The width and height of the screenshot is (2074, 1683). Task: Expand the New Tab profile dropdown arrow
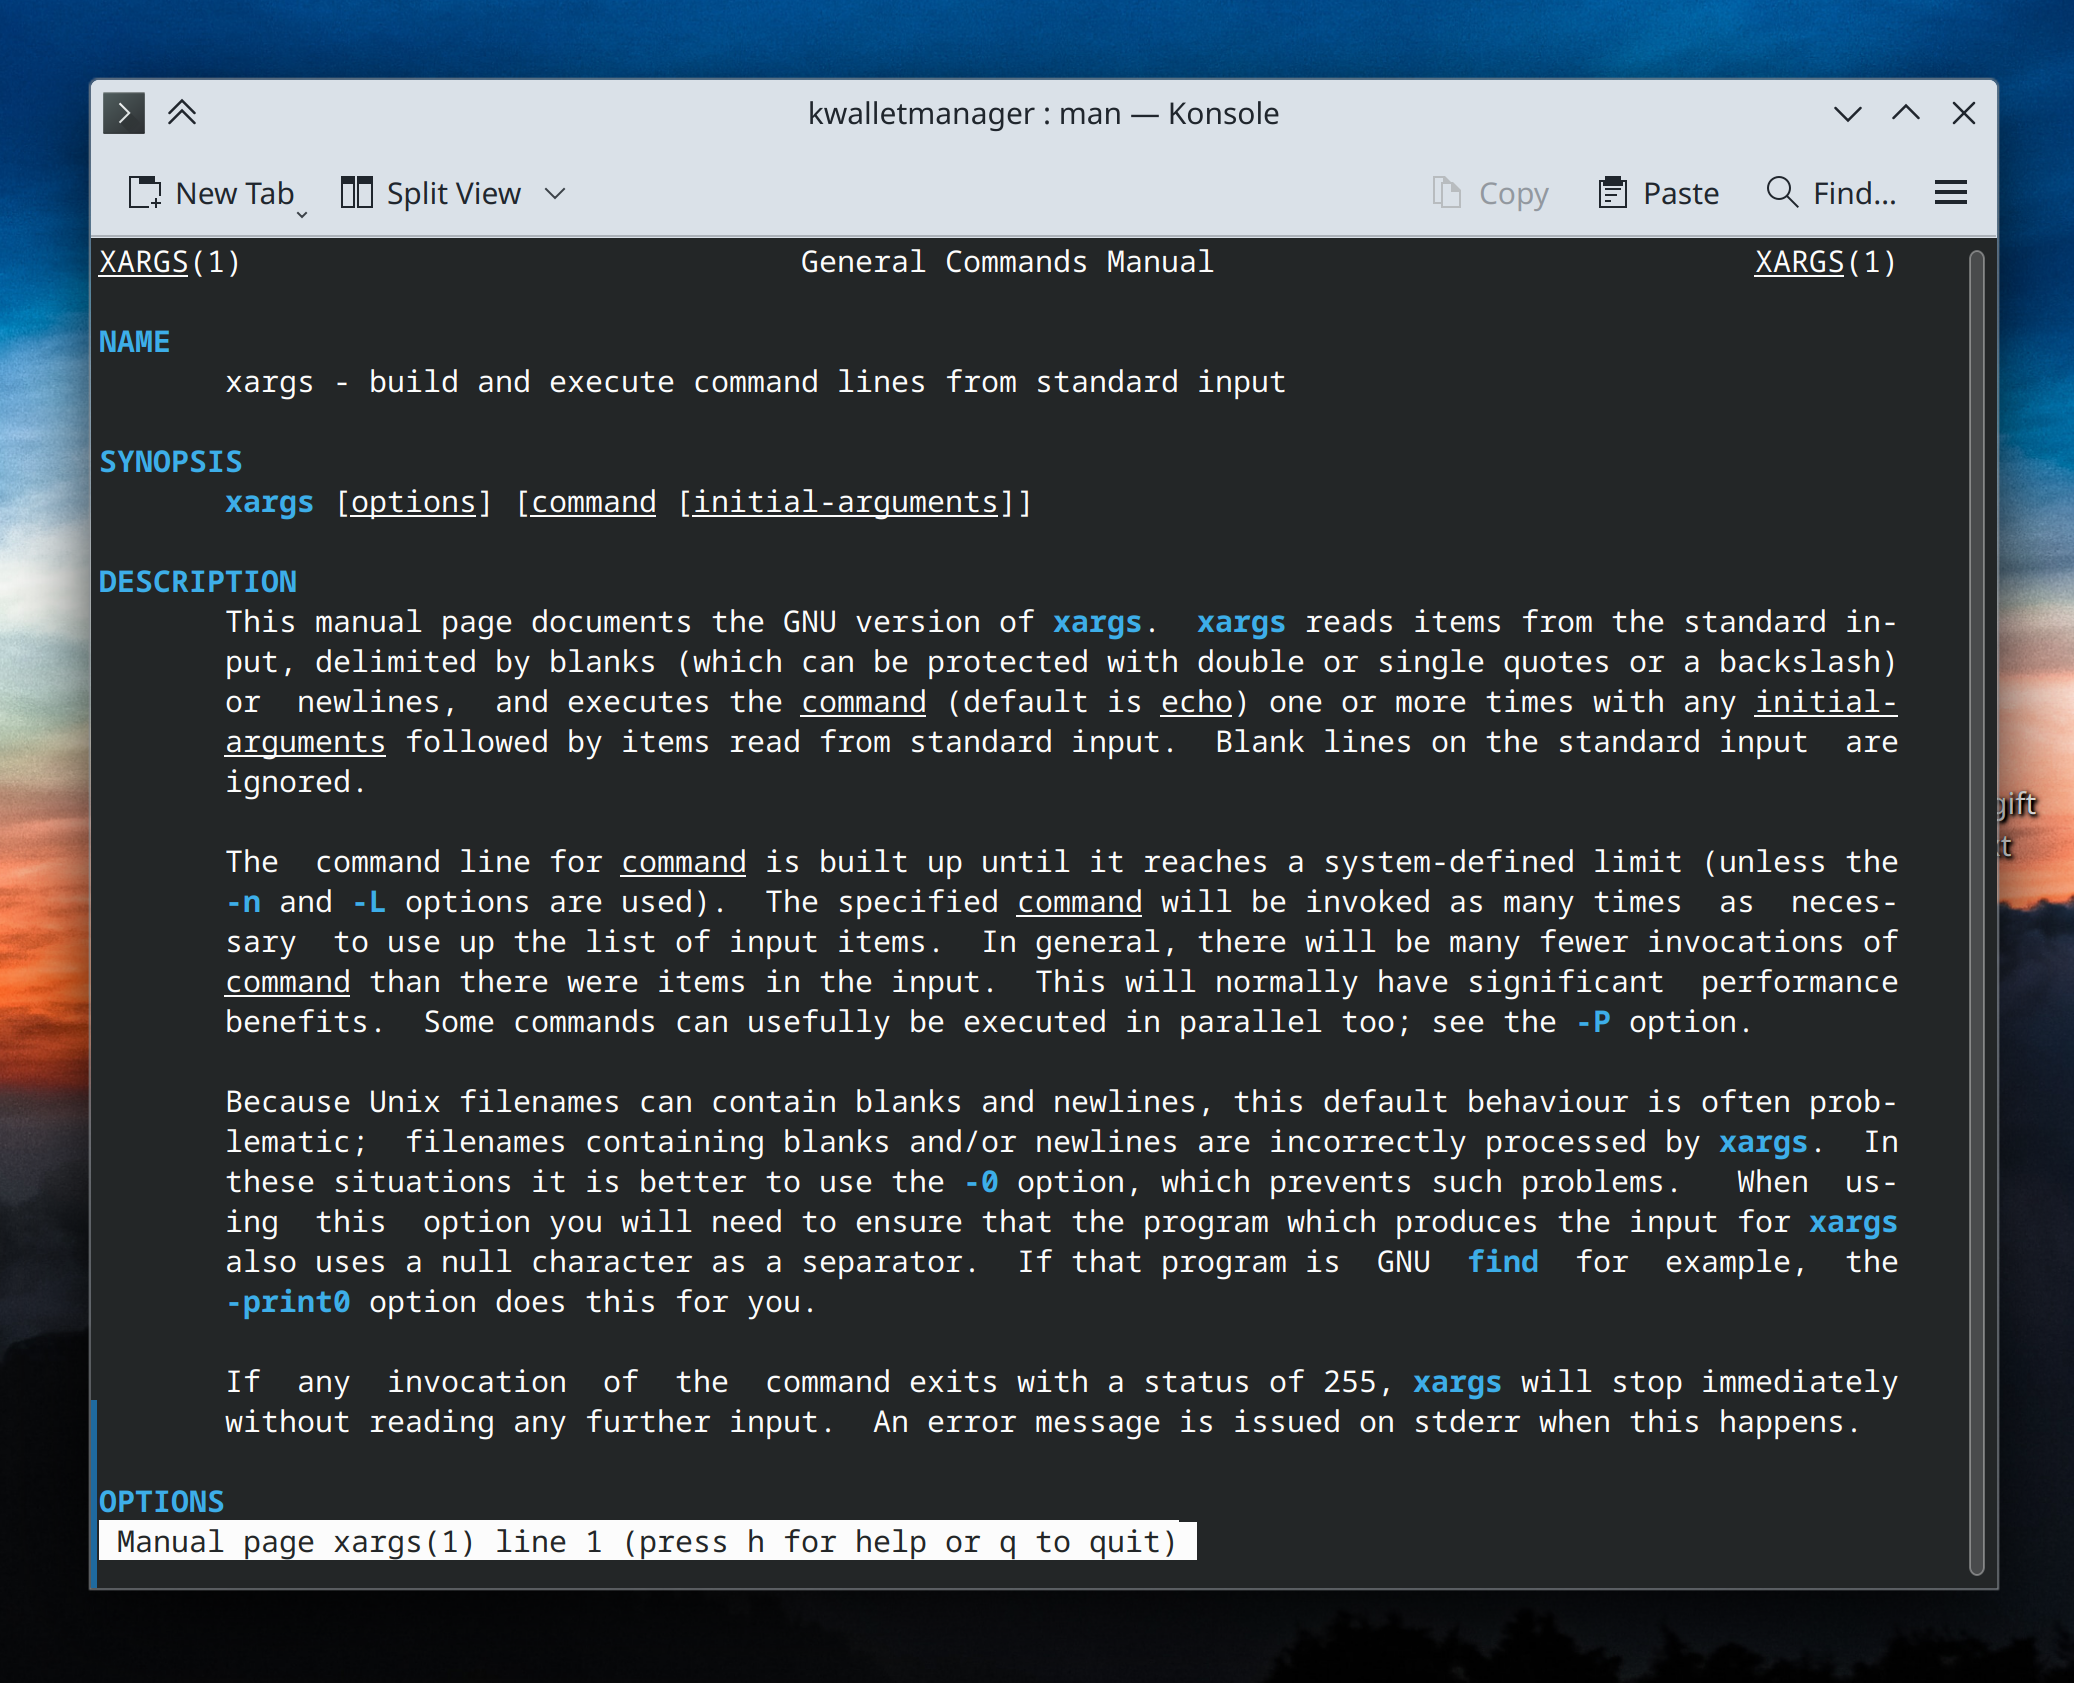[302, 213]
